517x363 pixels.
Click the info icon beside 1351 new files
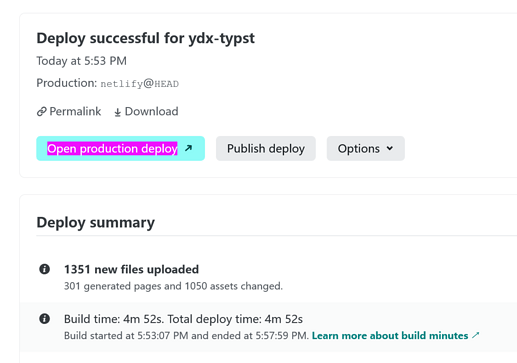point(44,269)
